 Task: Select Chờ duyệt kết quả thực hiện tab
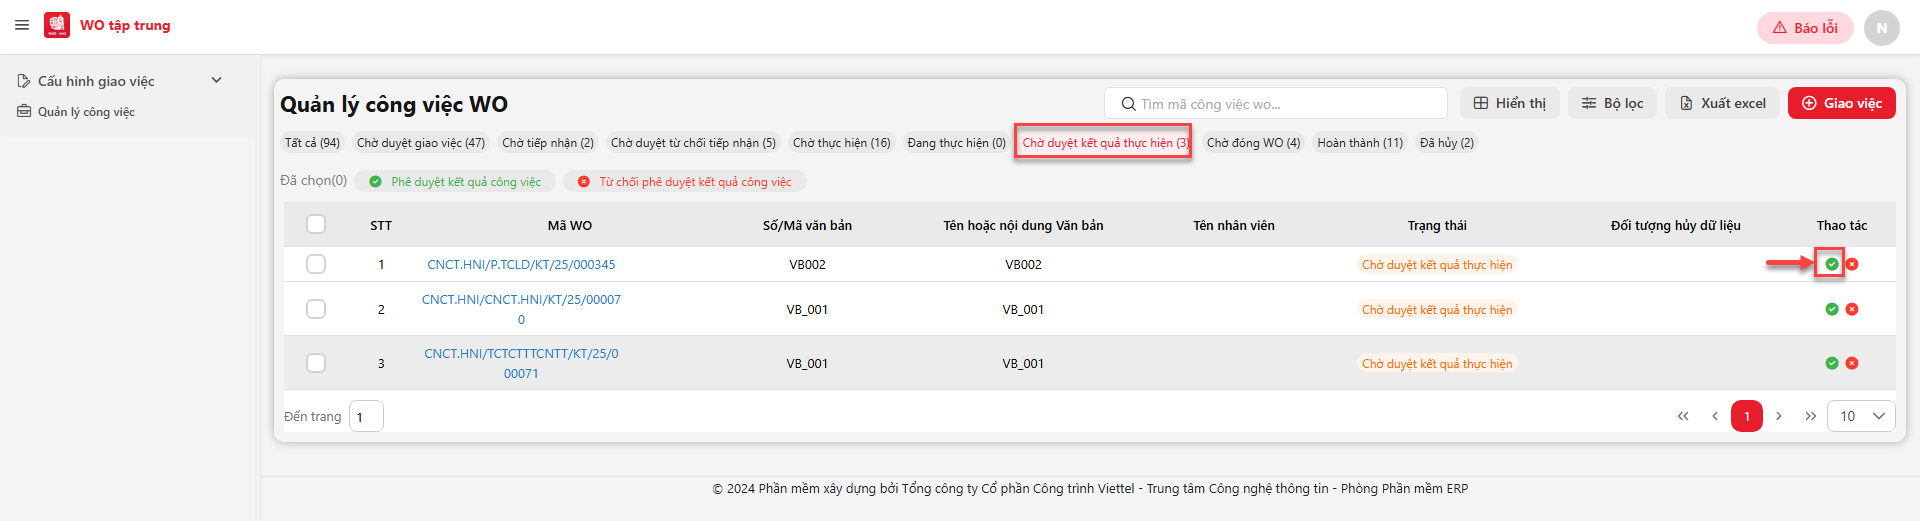click(1103, 143)
